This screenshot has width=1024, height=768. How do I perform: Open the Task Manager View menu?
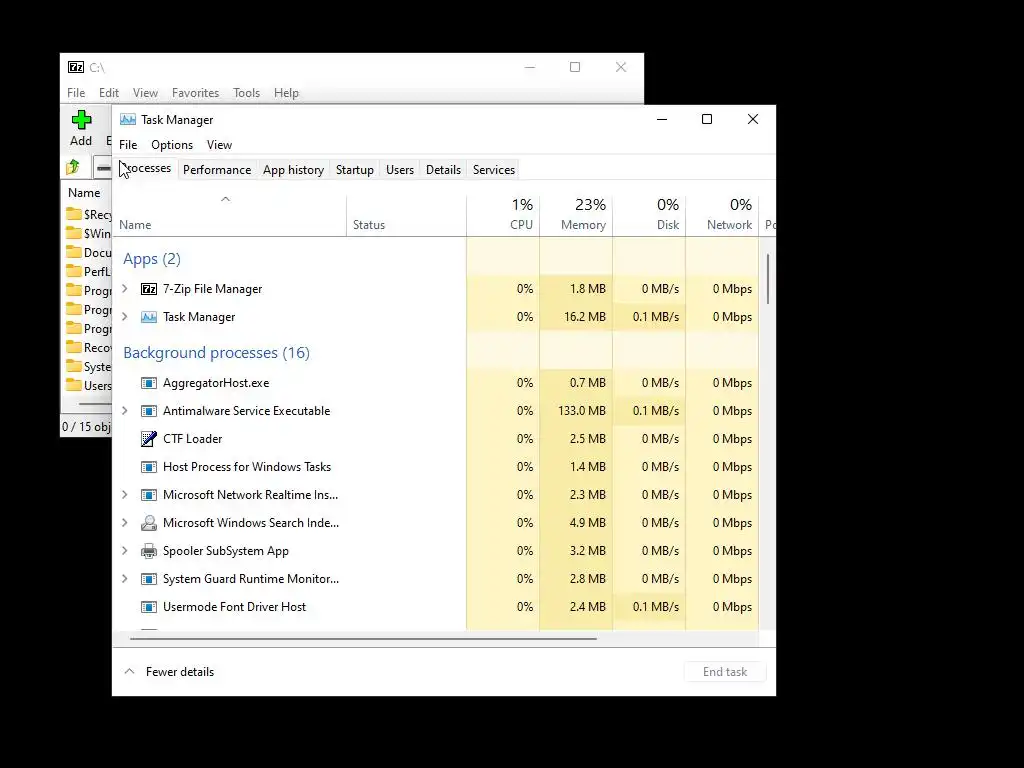[x=219, y=145]
